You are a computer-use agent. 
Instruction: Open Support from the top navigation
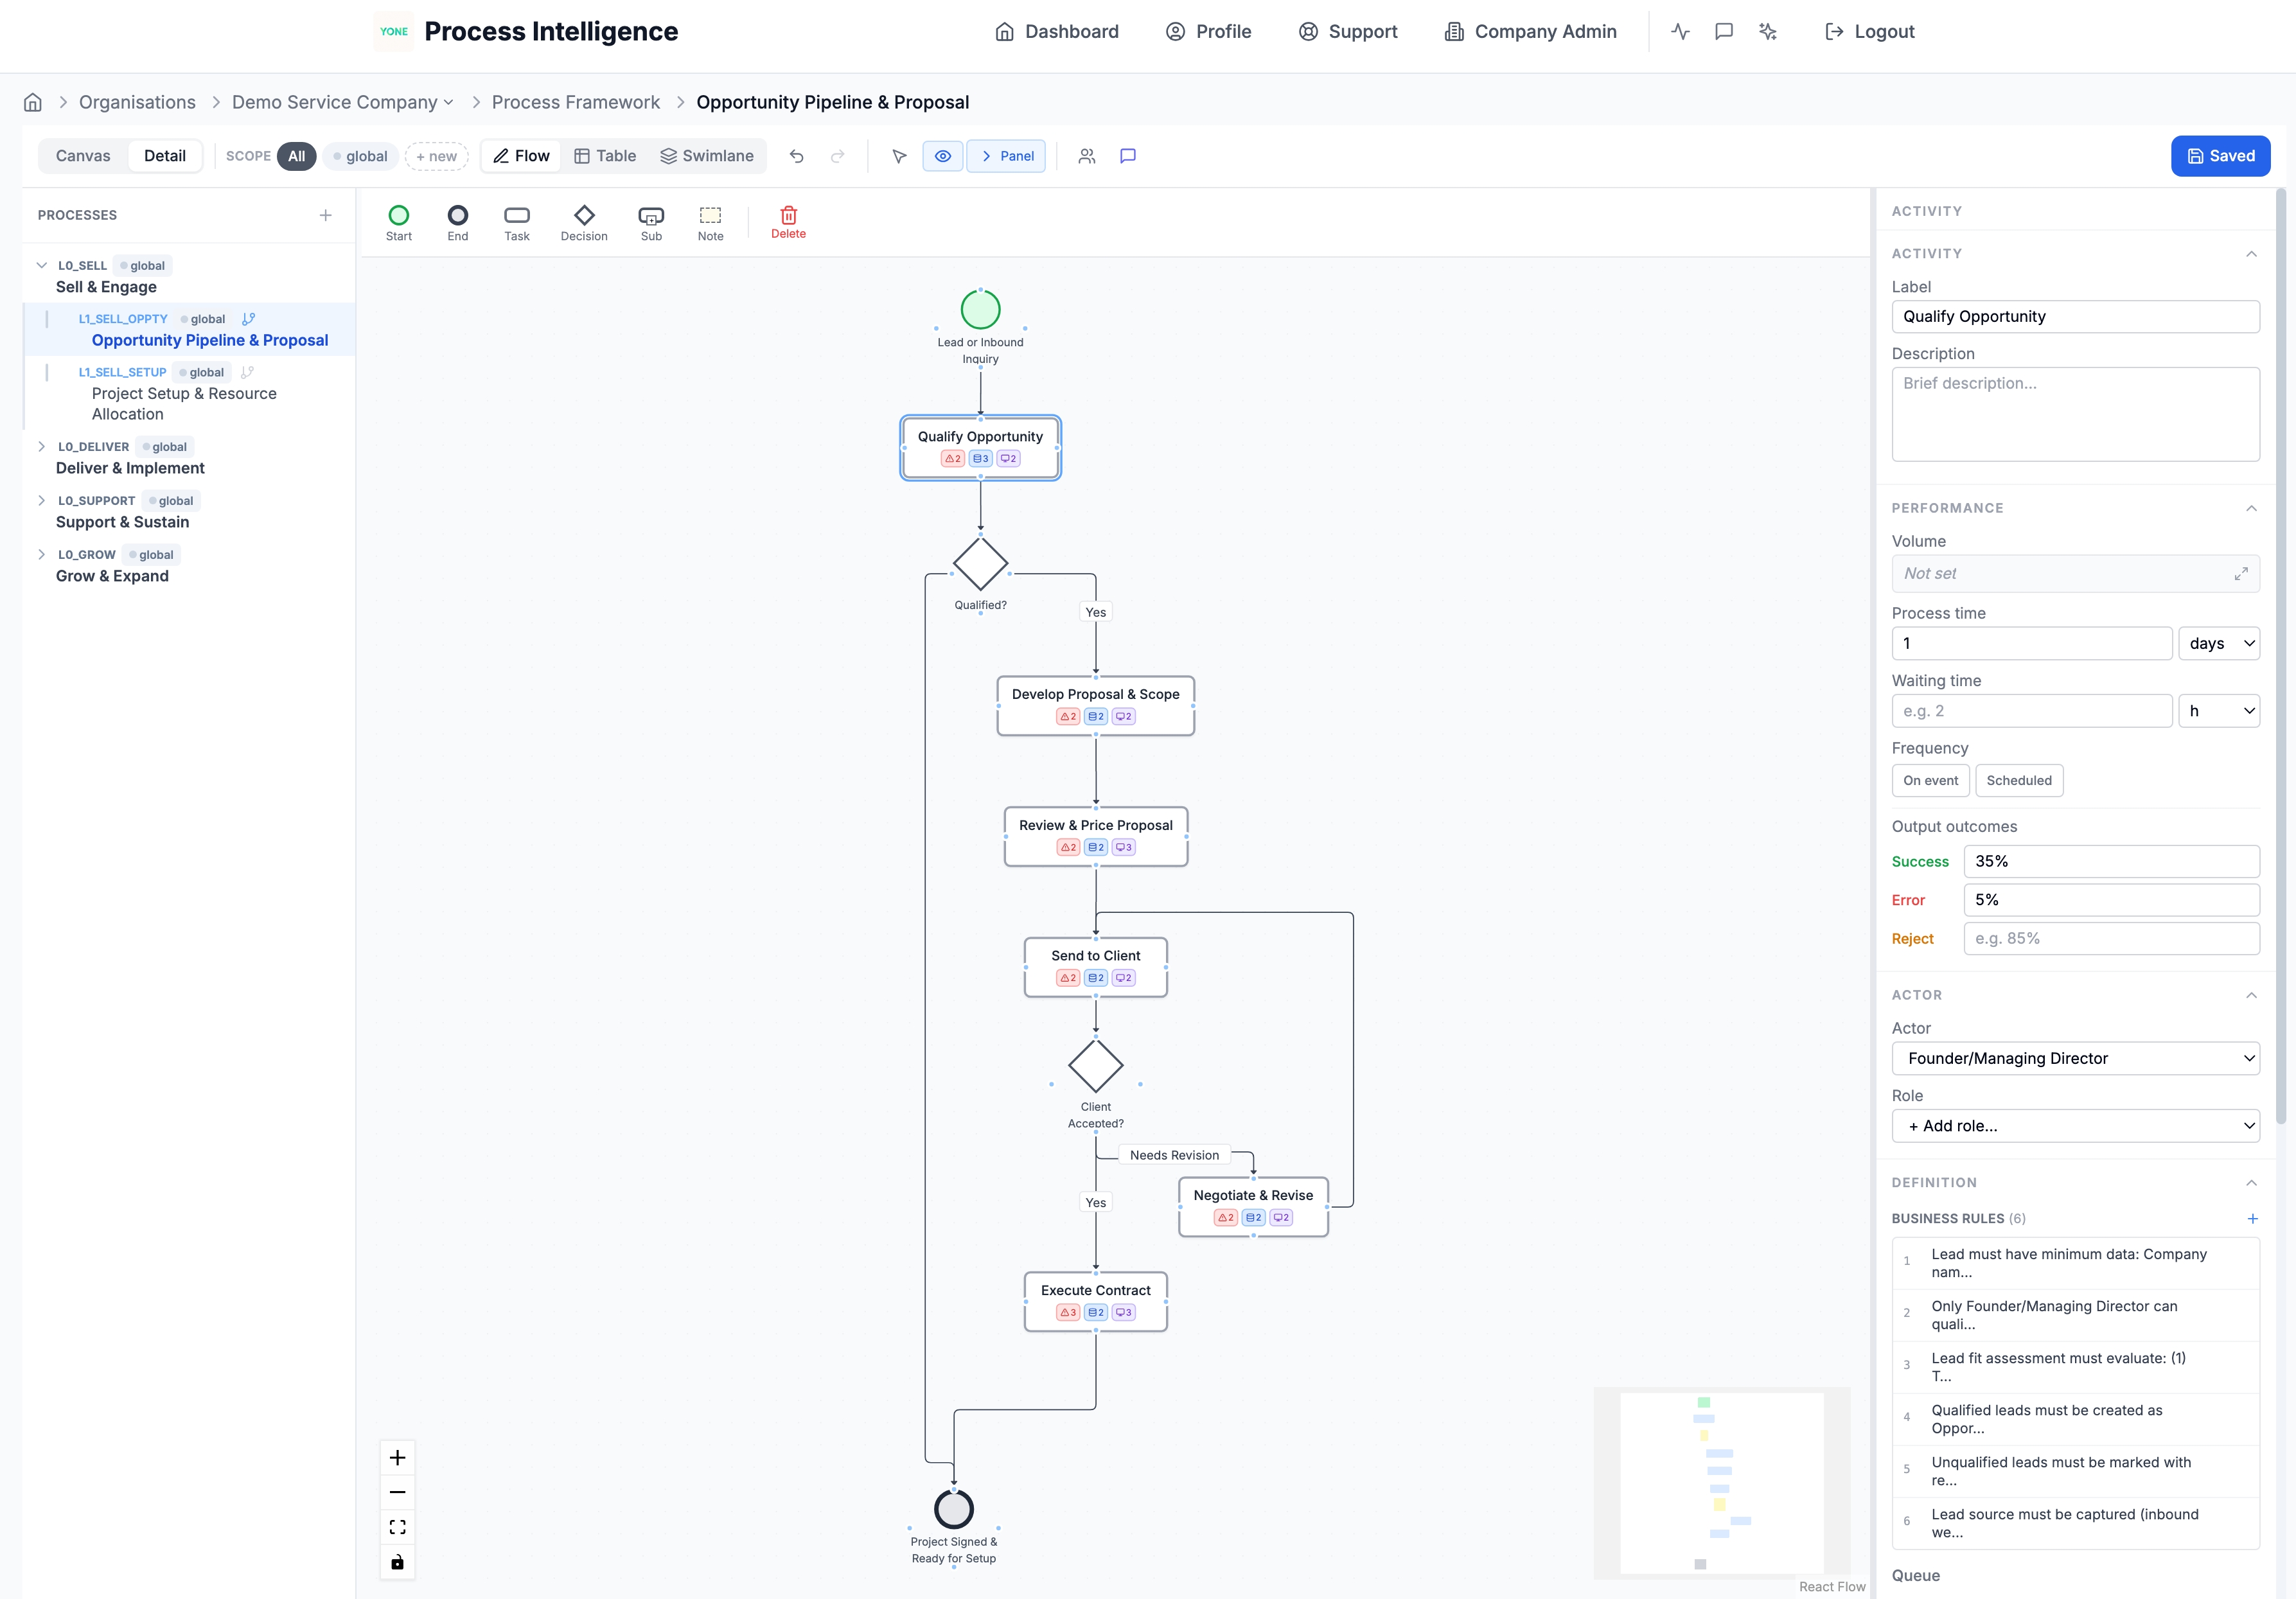(x=1347, y=31)
